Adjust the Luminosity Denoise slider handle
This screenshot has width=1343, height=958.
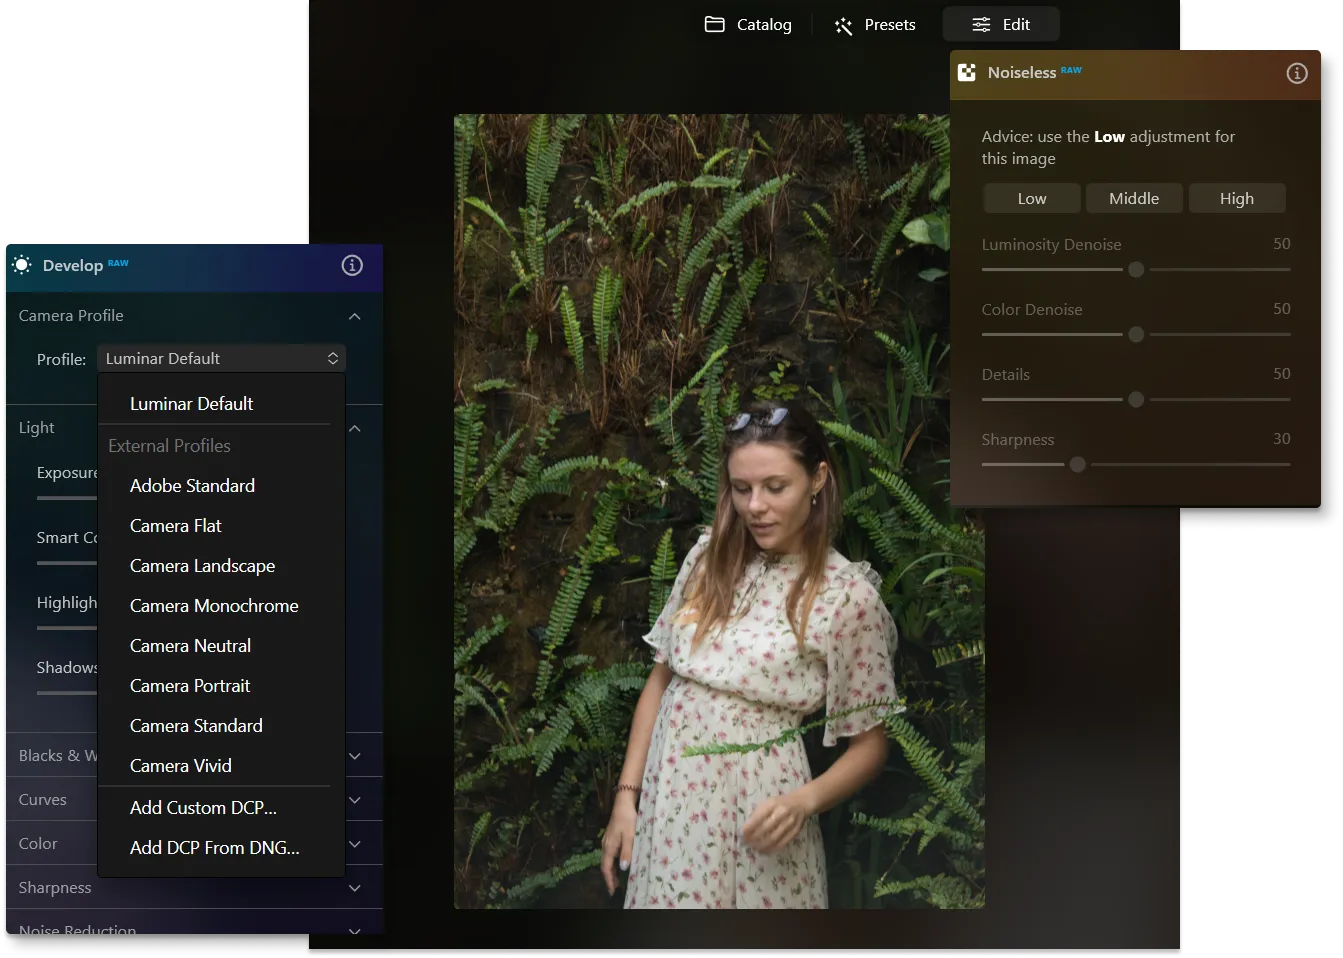(x=1136, y=269)
